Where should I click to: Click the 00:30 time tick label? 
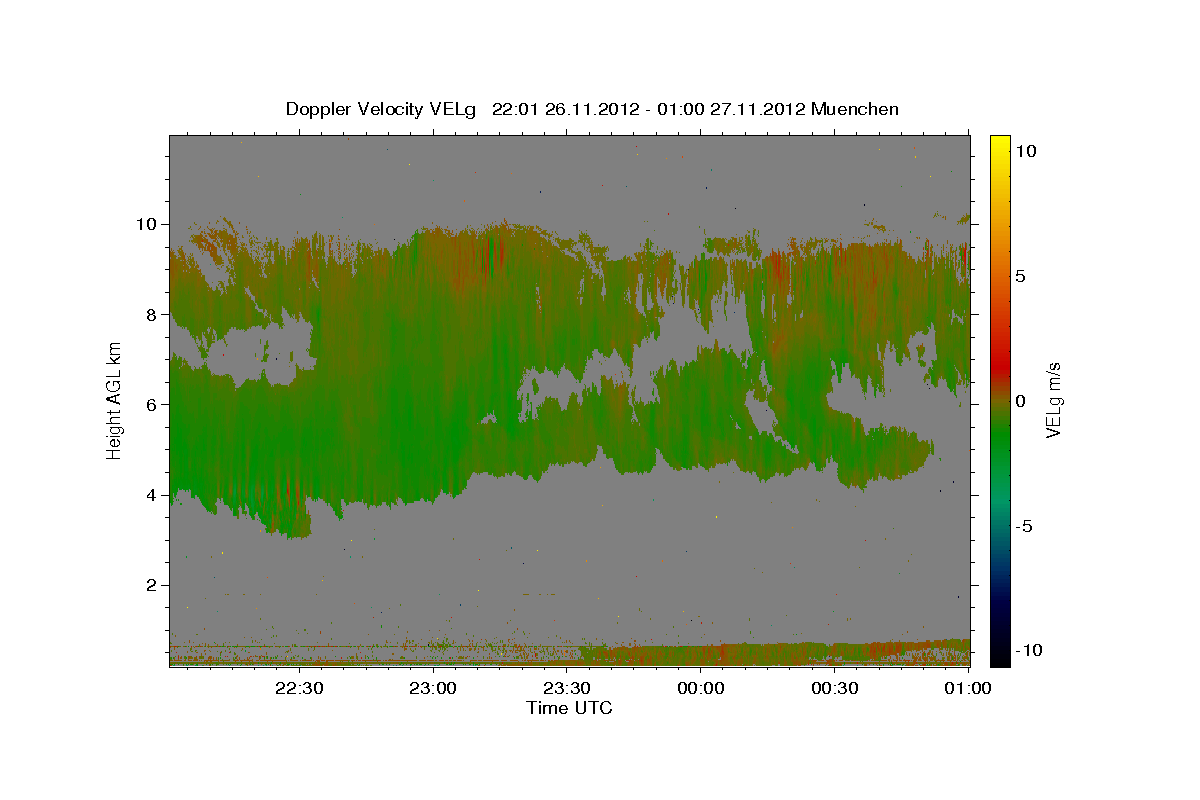click(x=835, y=688)
